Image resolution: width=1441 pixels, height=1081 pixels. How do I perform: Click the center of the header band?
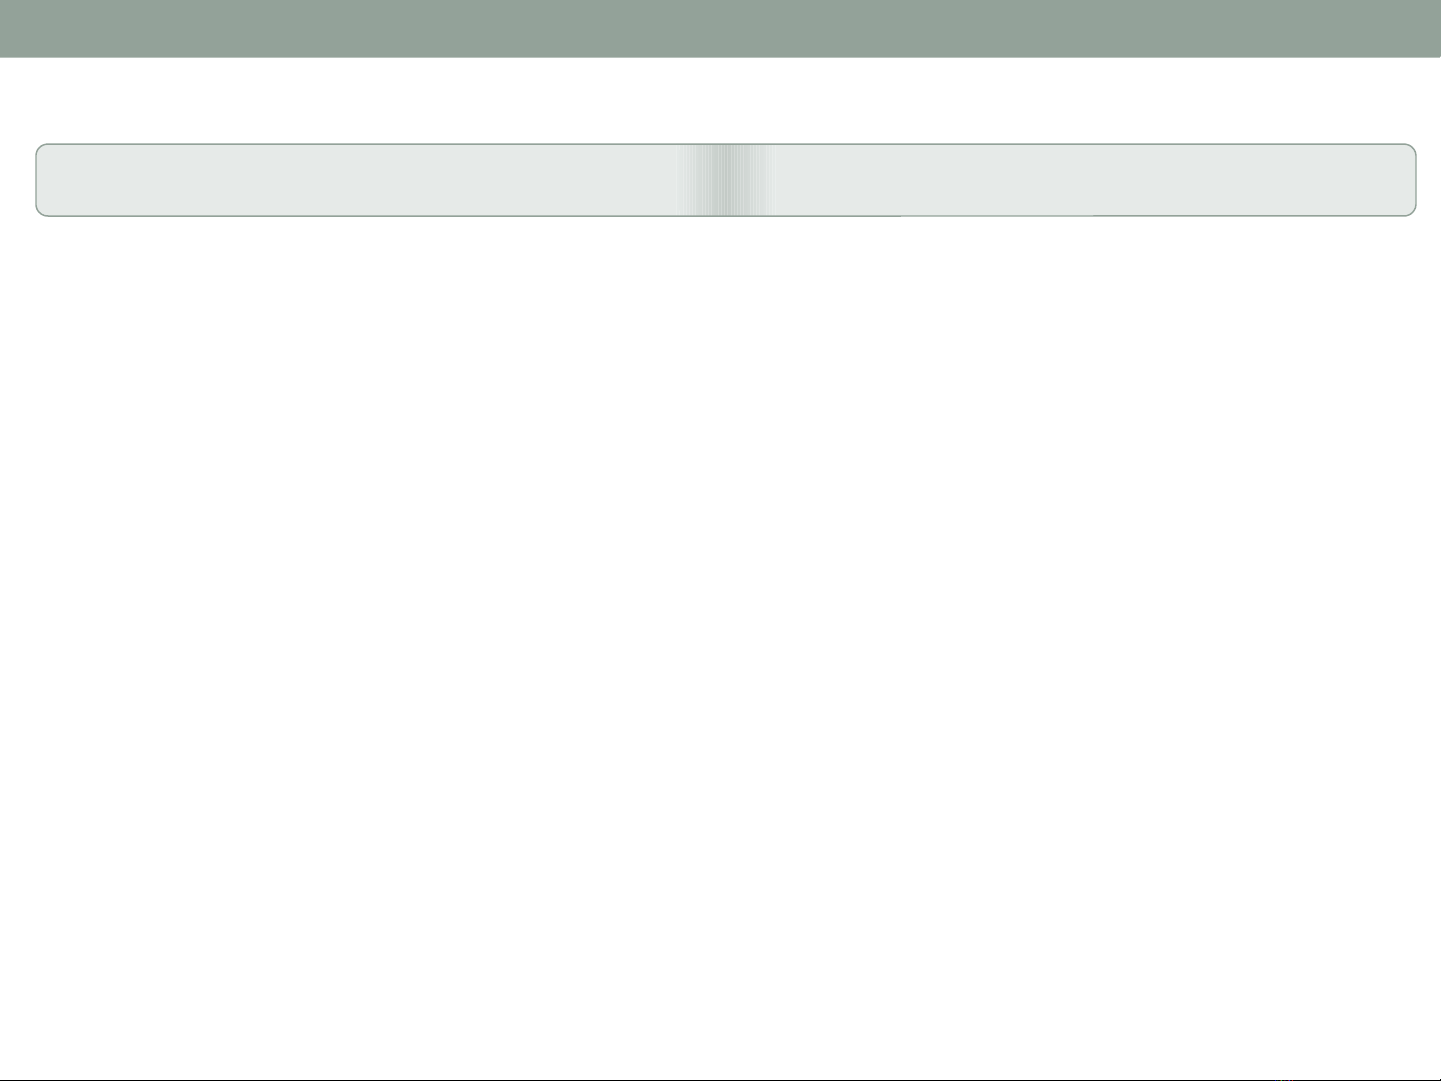click(720, 28)
